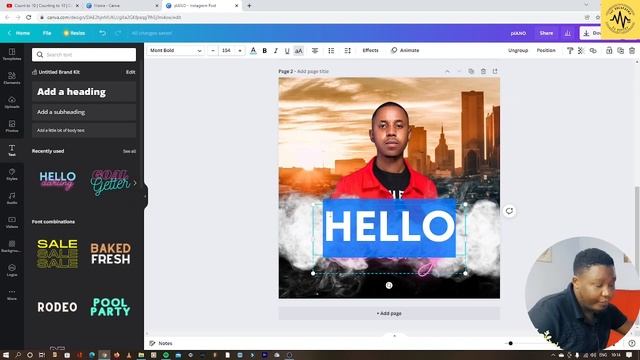Click the transparency icon
The width and height of the screenshot is (640, 360).
[581, 51]
